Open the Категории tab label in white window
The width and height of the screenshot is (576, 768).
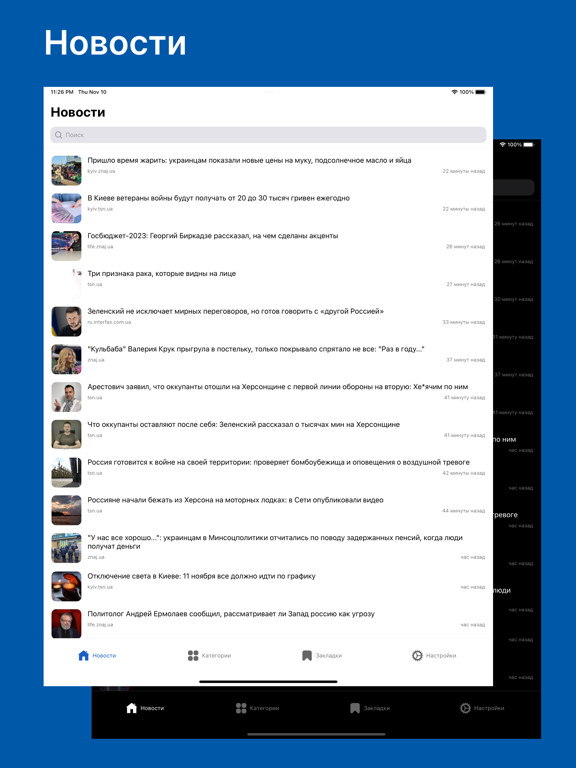[216, 655]
